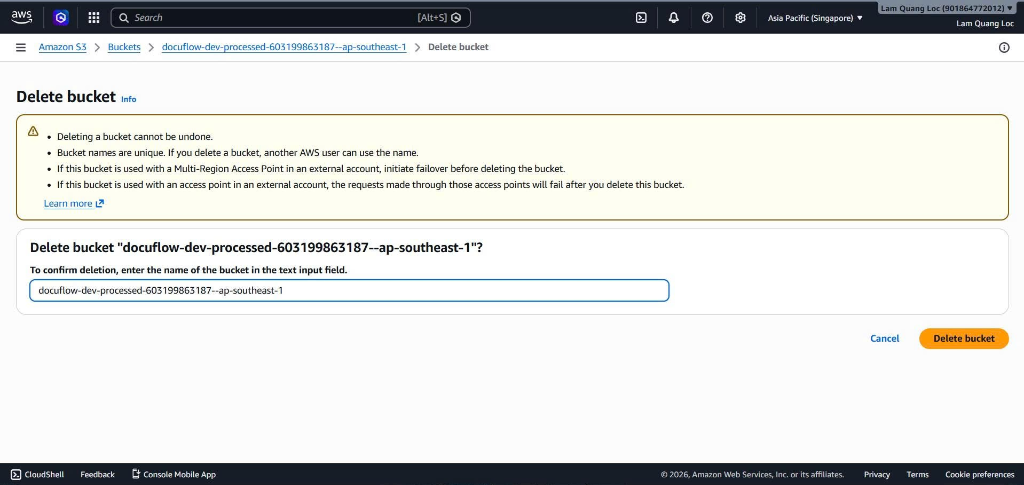Toggle the hamburger side navigation menu
1024x485 pixels.
click(x=21, y=47)
